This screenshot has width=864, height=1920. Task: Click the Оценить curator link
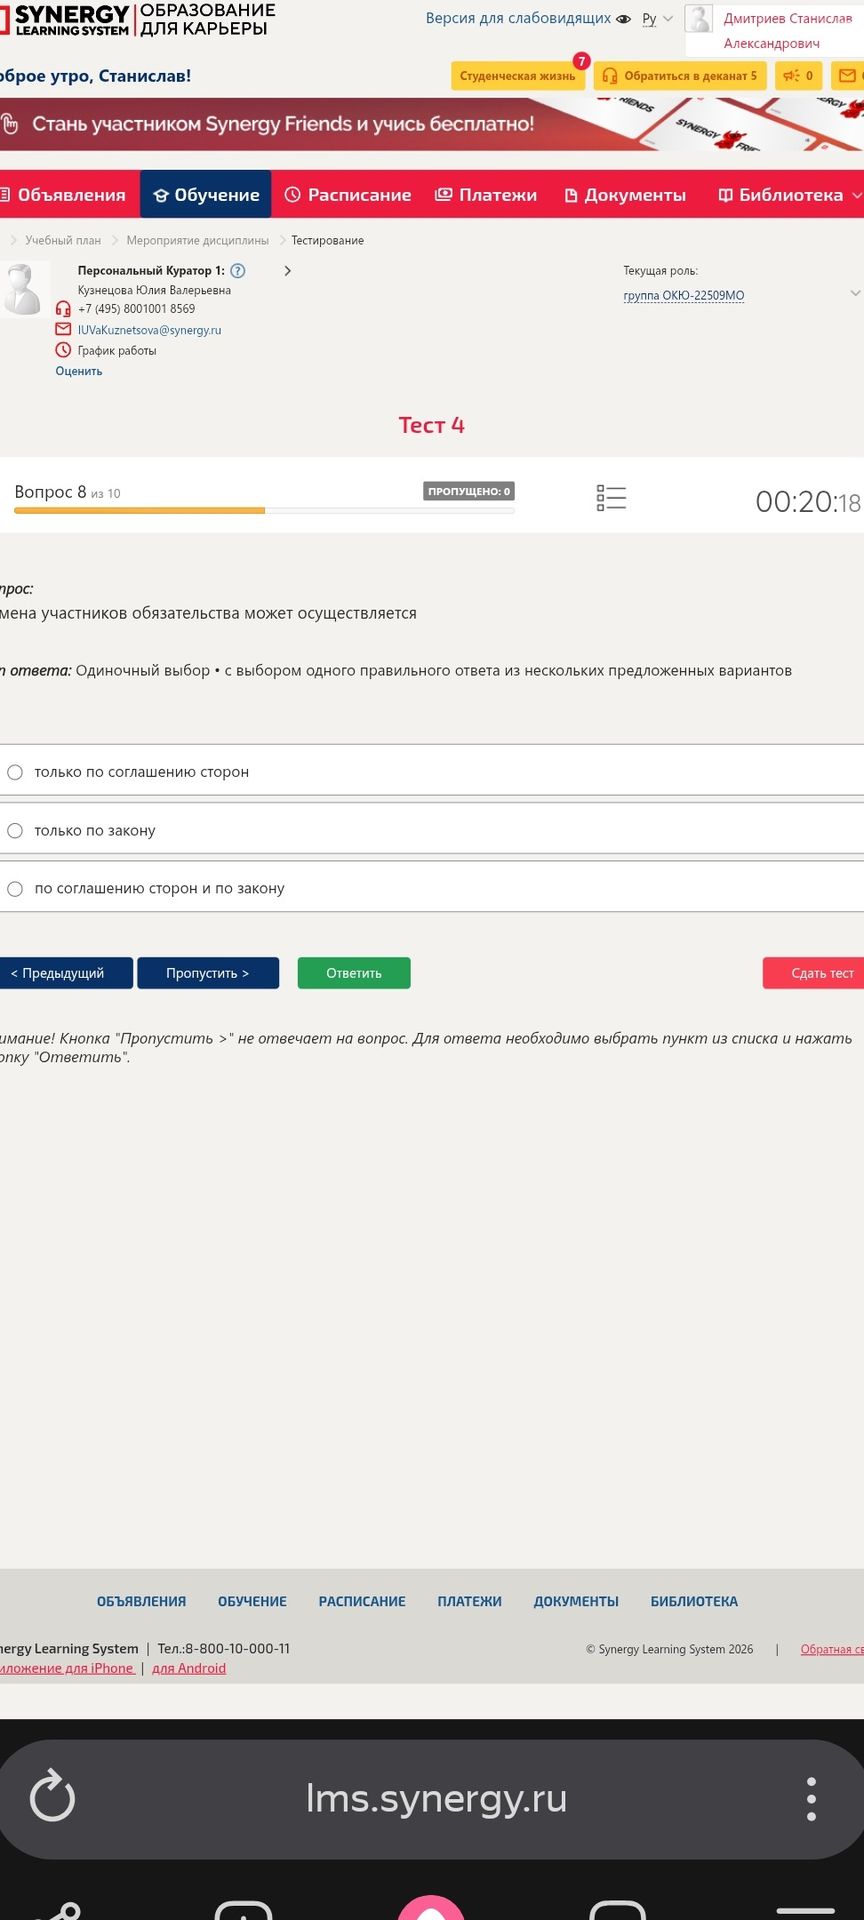[79, 371]
